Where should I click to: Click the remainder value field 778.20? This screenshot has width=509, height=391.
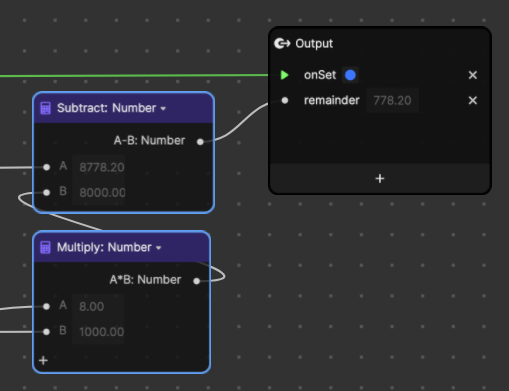pos(392,100)
